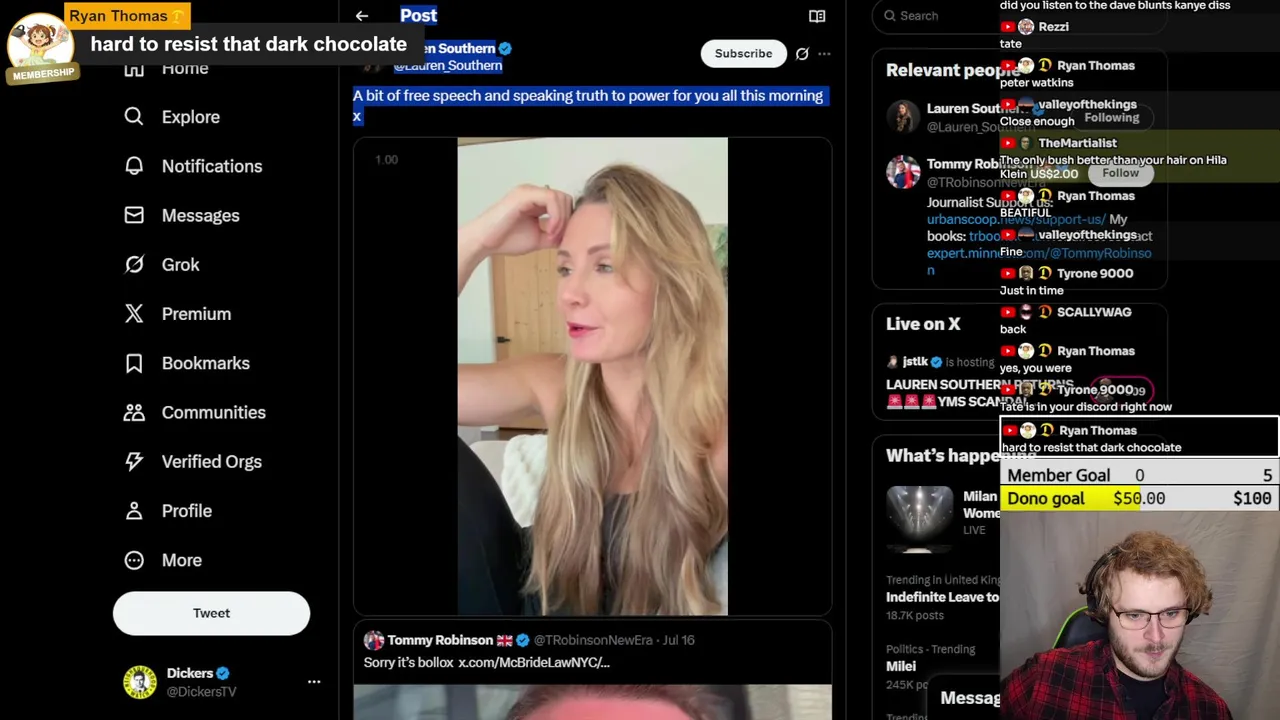Open post options three-dot menu
1280x720 pixels.
(x=824, y=54)
